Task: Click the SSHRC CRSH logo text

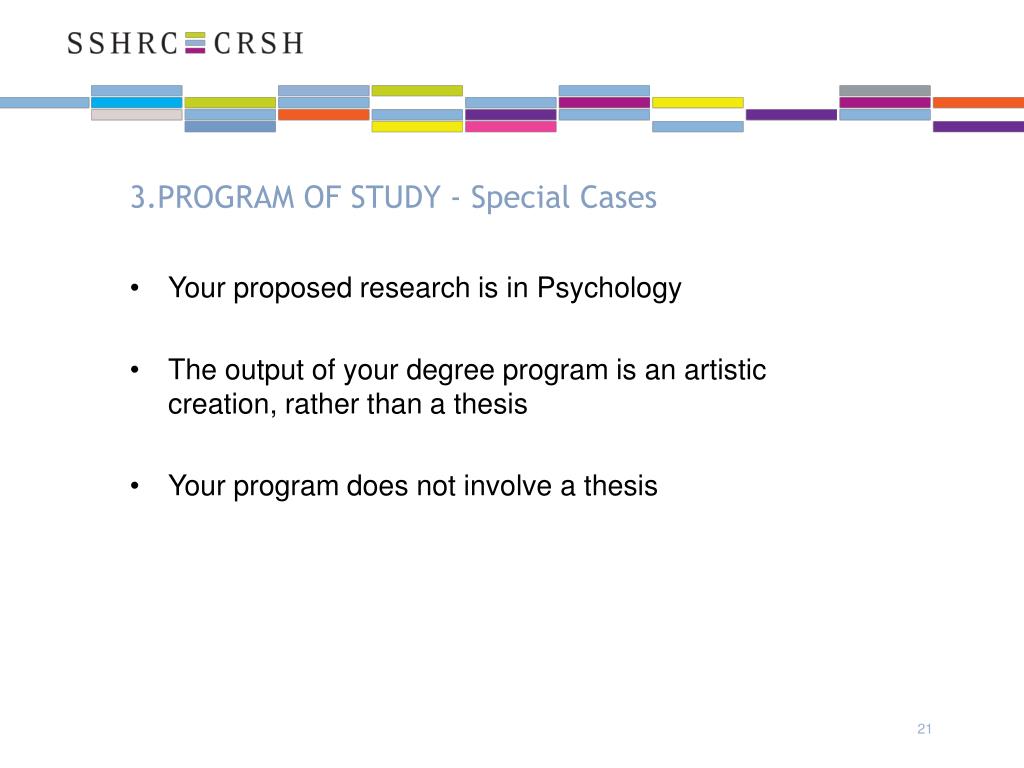Action: [x=185, y=43]
